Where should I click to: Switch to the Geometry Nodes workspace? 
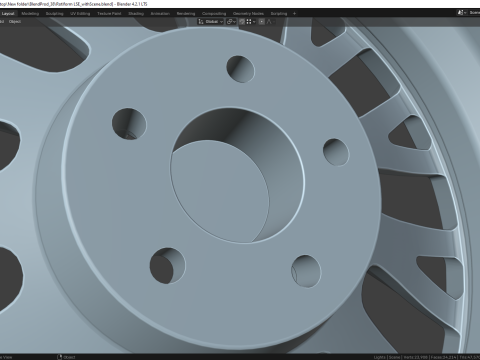pos(248,13)
